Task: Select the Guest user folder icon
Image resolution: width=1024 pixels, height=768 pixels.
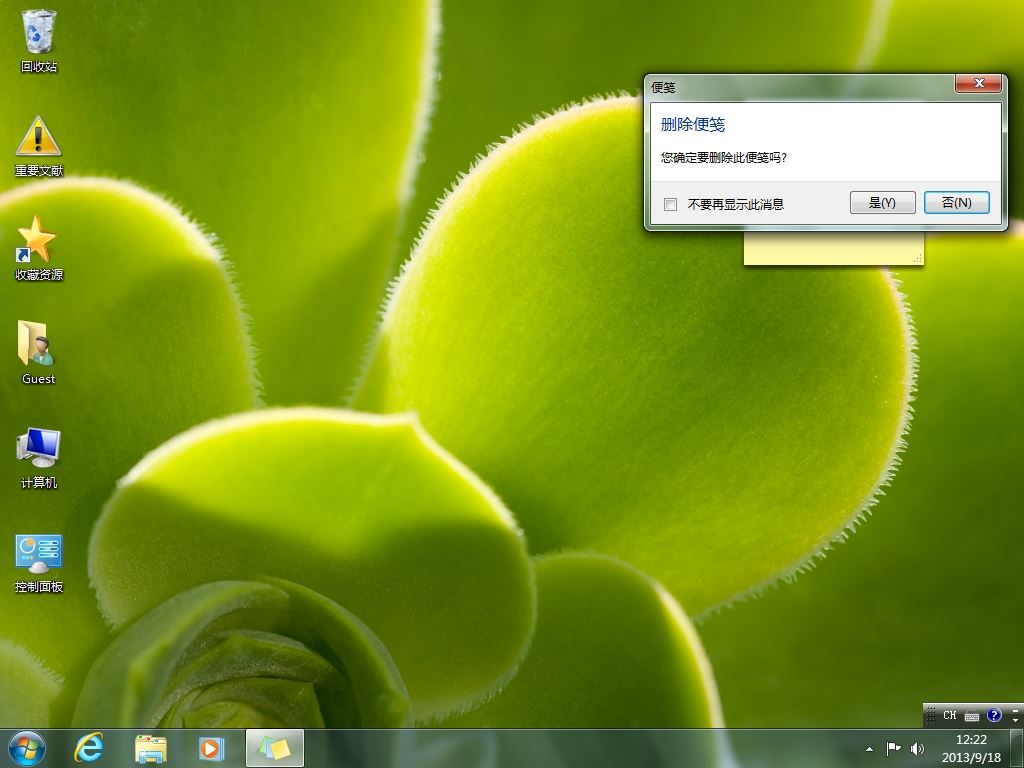Action: [38, 353]
